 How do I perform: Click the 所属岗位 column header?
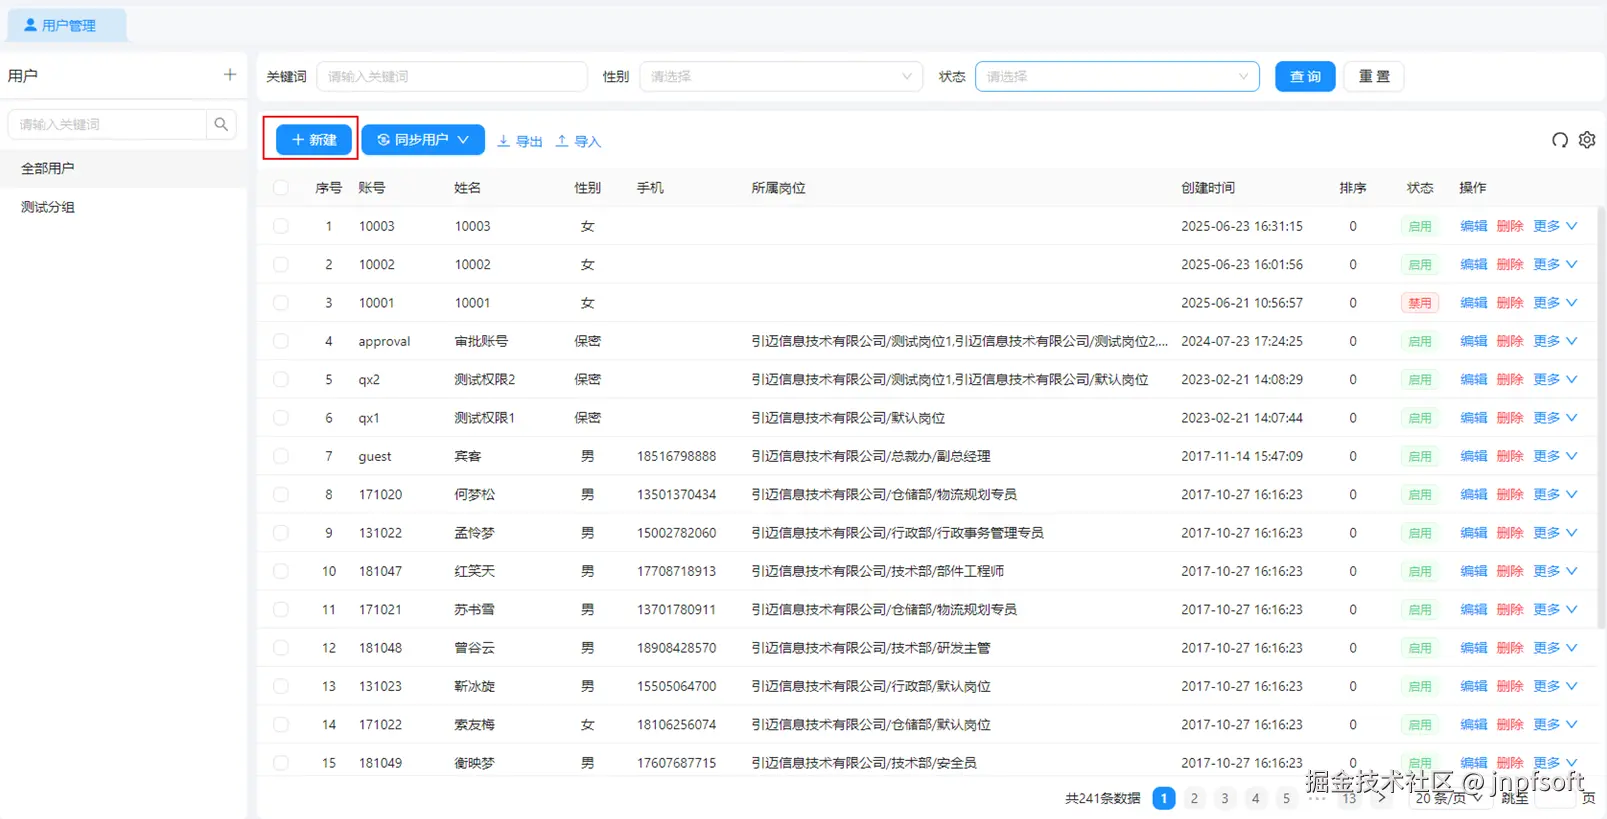(x=778, y=188)
